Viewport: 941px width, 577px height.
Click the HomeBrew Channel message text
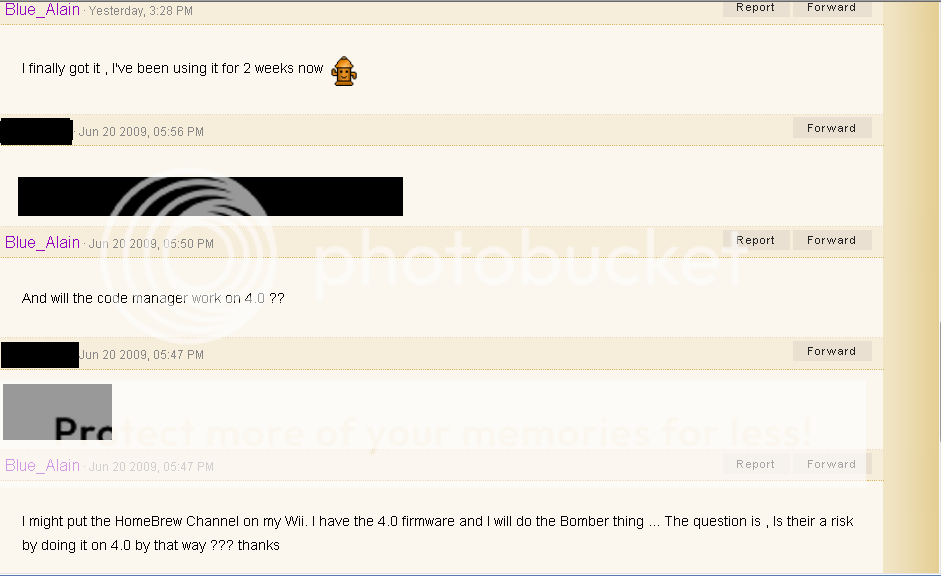pyautogui.click(x=437, y=533)
